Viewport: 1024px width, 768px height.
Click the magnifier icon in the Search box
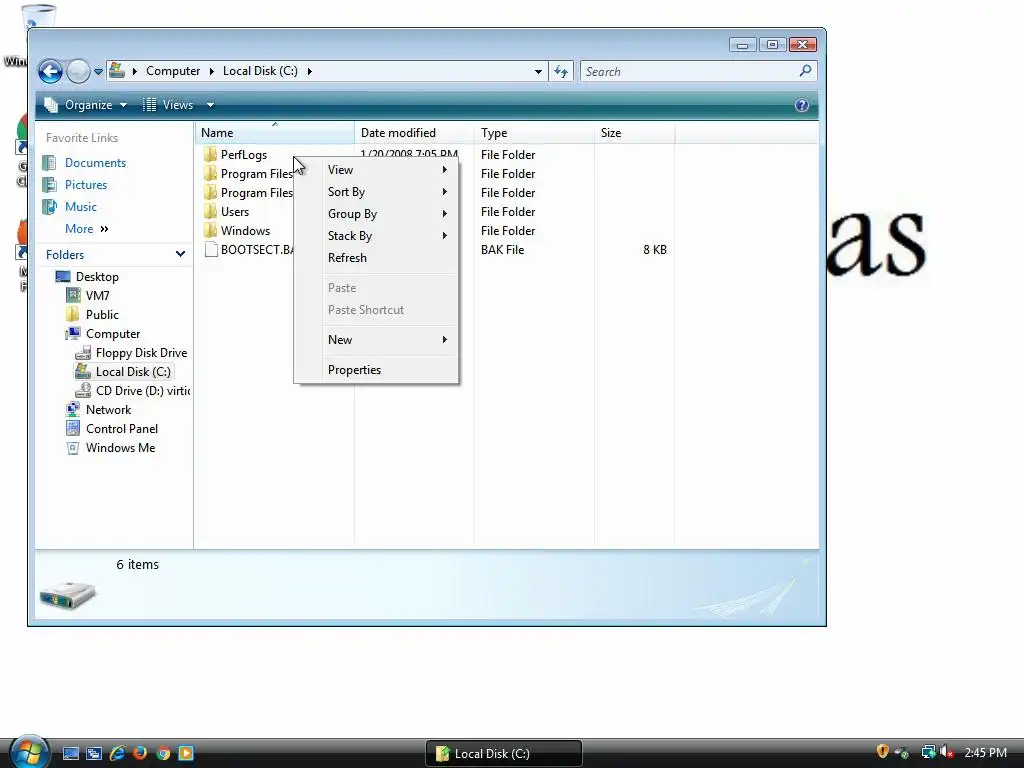click(x=805, y=71)
